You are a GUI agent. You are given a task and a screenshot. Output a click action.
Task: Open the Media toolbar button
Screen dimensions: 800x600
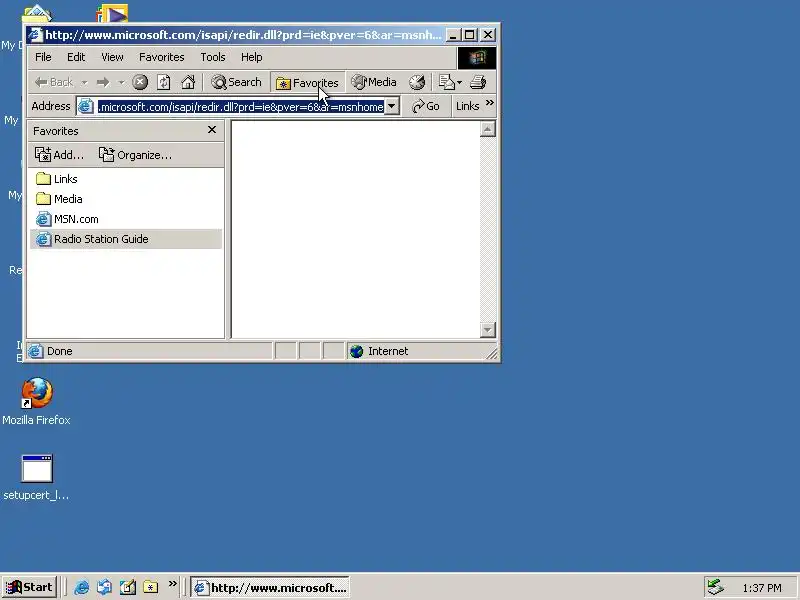click(374, 82)
